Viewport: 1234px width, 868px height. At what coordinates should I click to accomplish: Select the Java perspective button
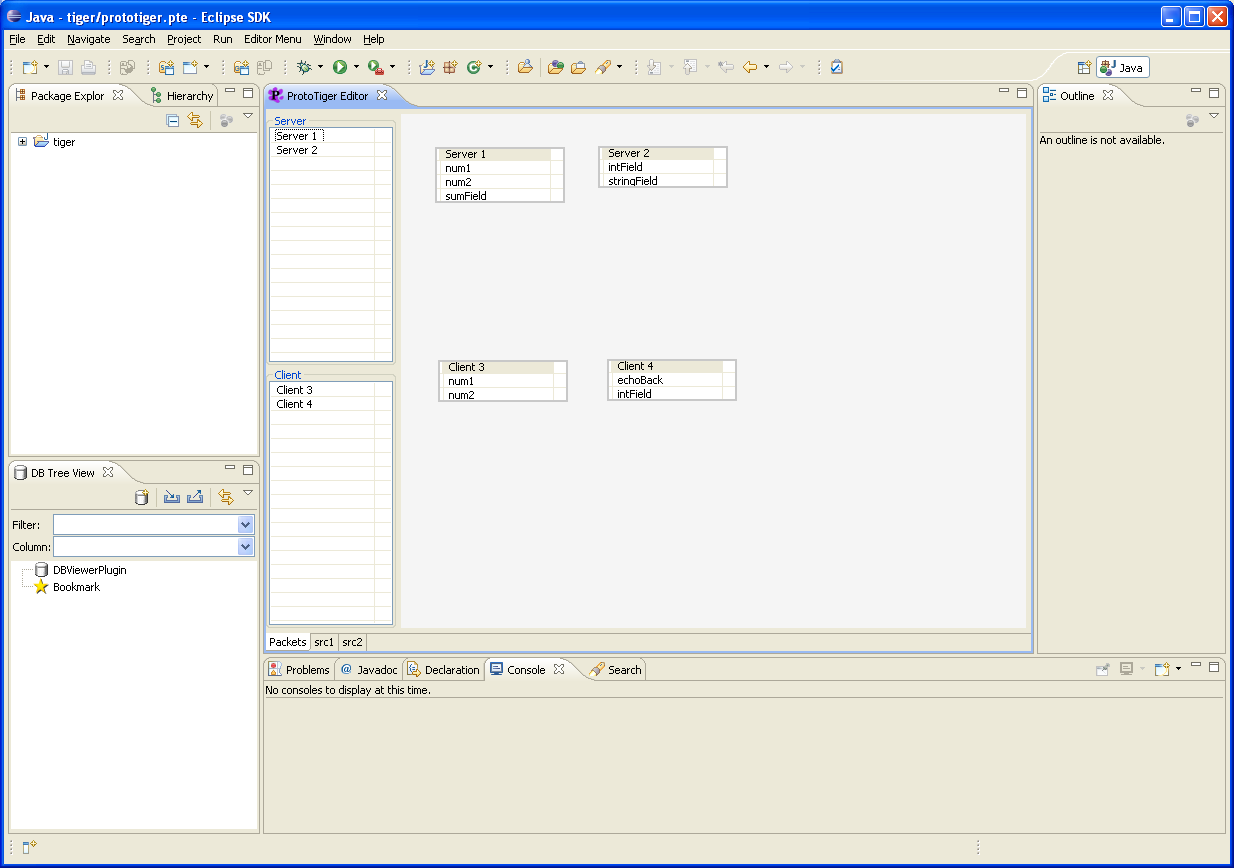1122,67
